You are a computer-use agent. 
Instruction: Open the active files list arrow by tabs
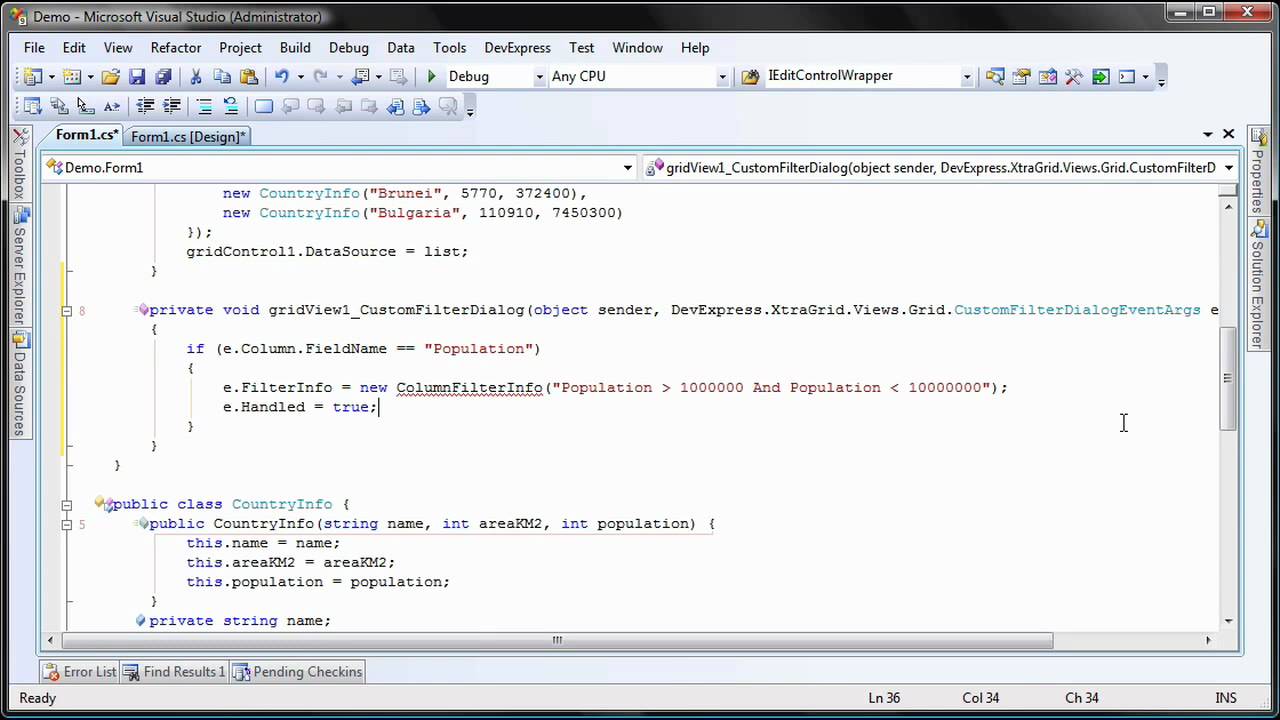point(1208,134)
